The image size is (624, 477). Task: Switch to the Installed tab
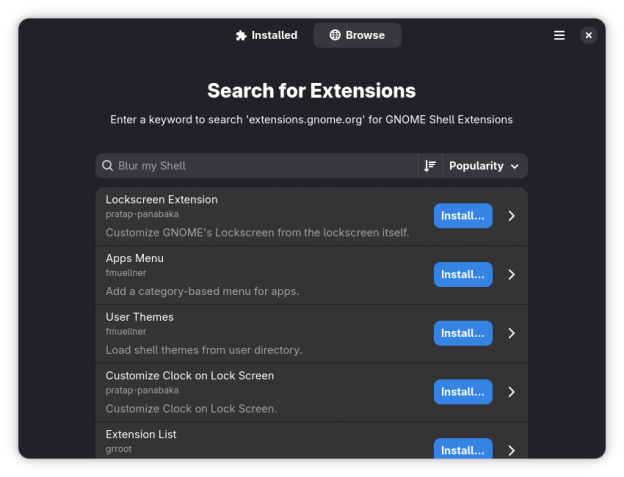click(266, 35)
